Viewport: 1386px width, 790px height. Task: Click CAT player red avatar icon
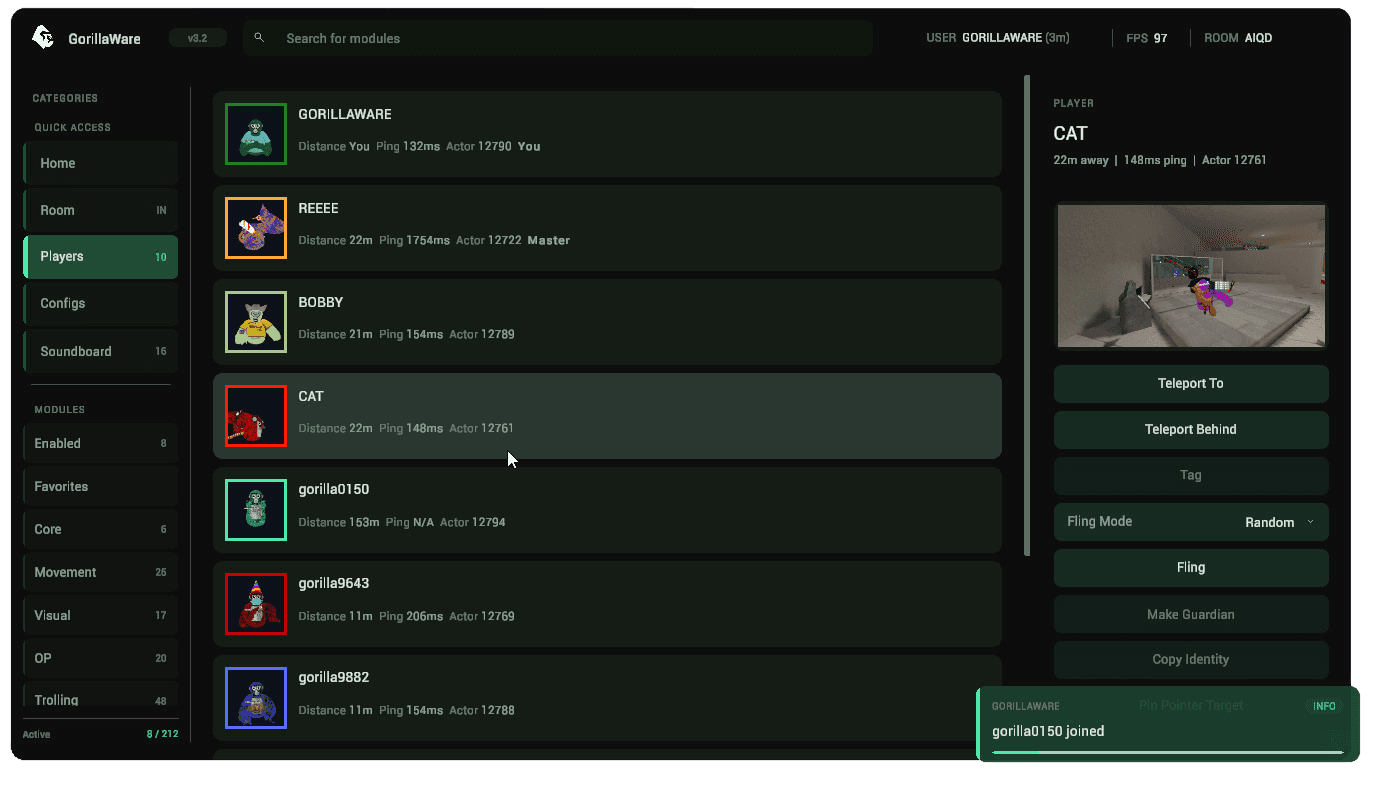[x=256, y=416]
